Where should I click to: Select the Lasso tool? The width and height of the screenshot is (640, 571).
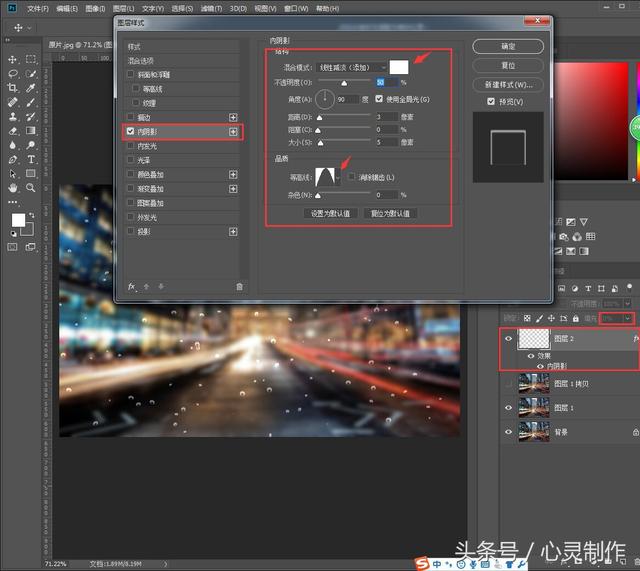point(13,74)
